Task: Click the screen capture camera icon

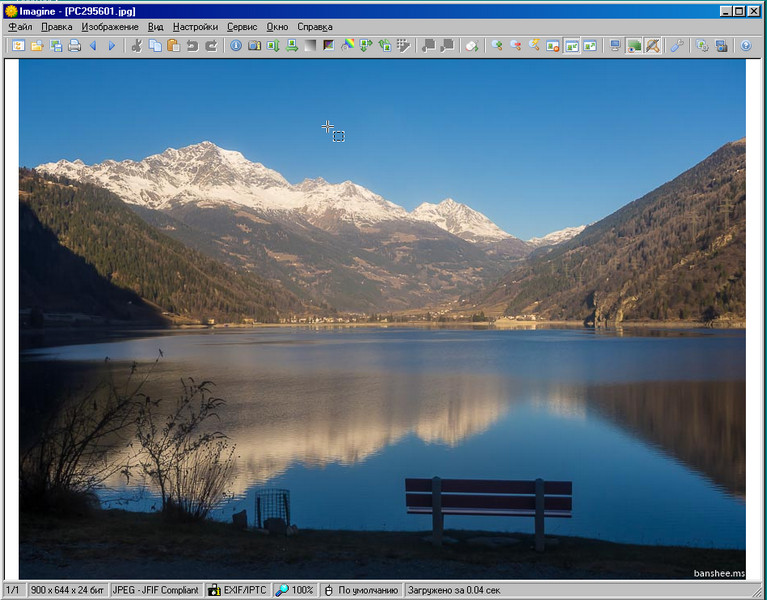Action: (x=721, y=45)
